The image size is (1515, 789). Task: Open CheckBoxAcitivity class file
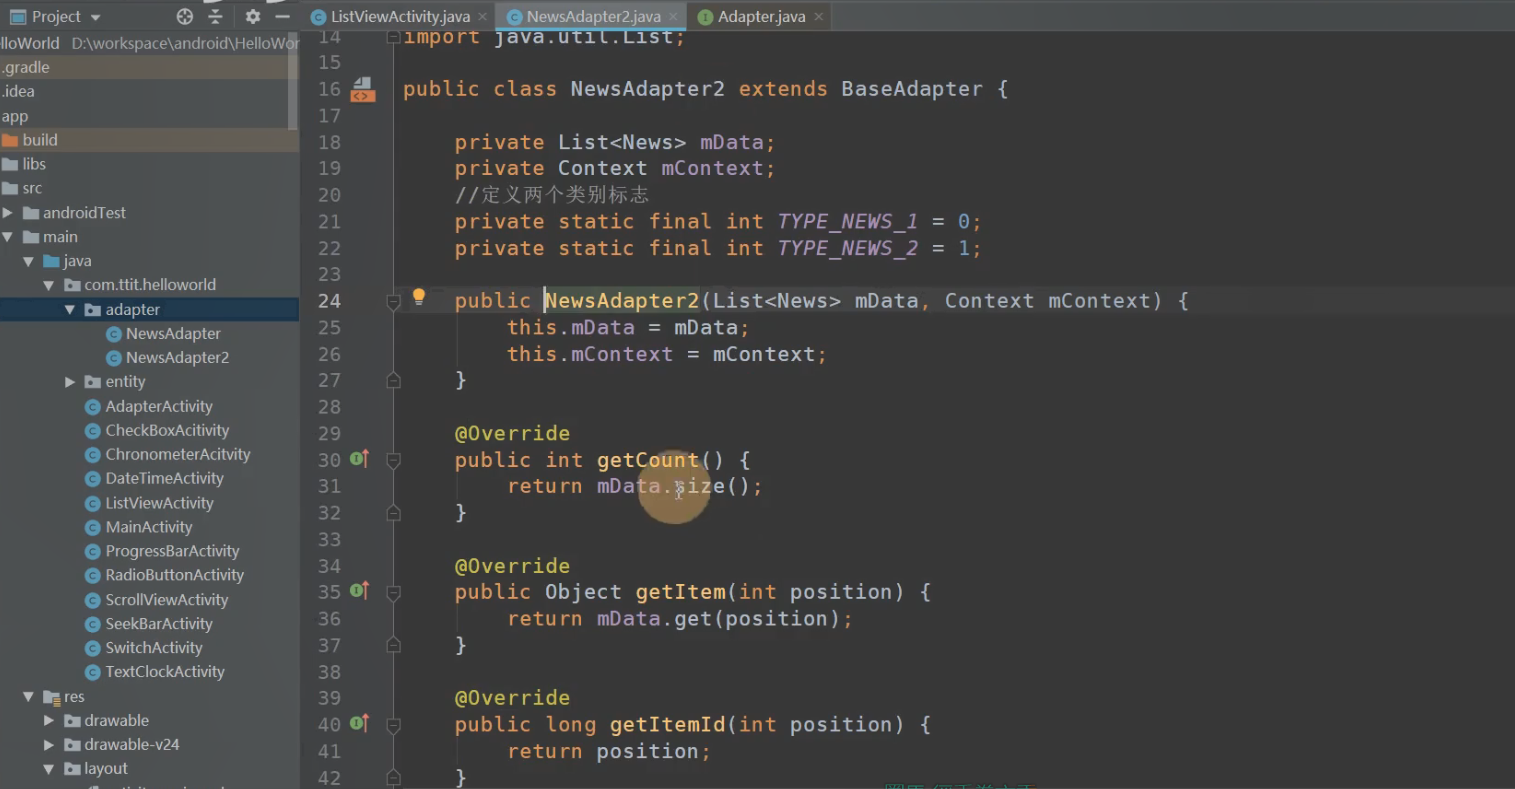click(x=167, y=430)
